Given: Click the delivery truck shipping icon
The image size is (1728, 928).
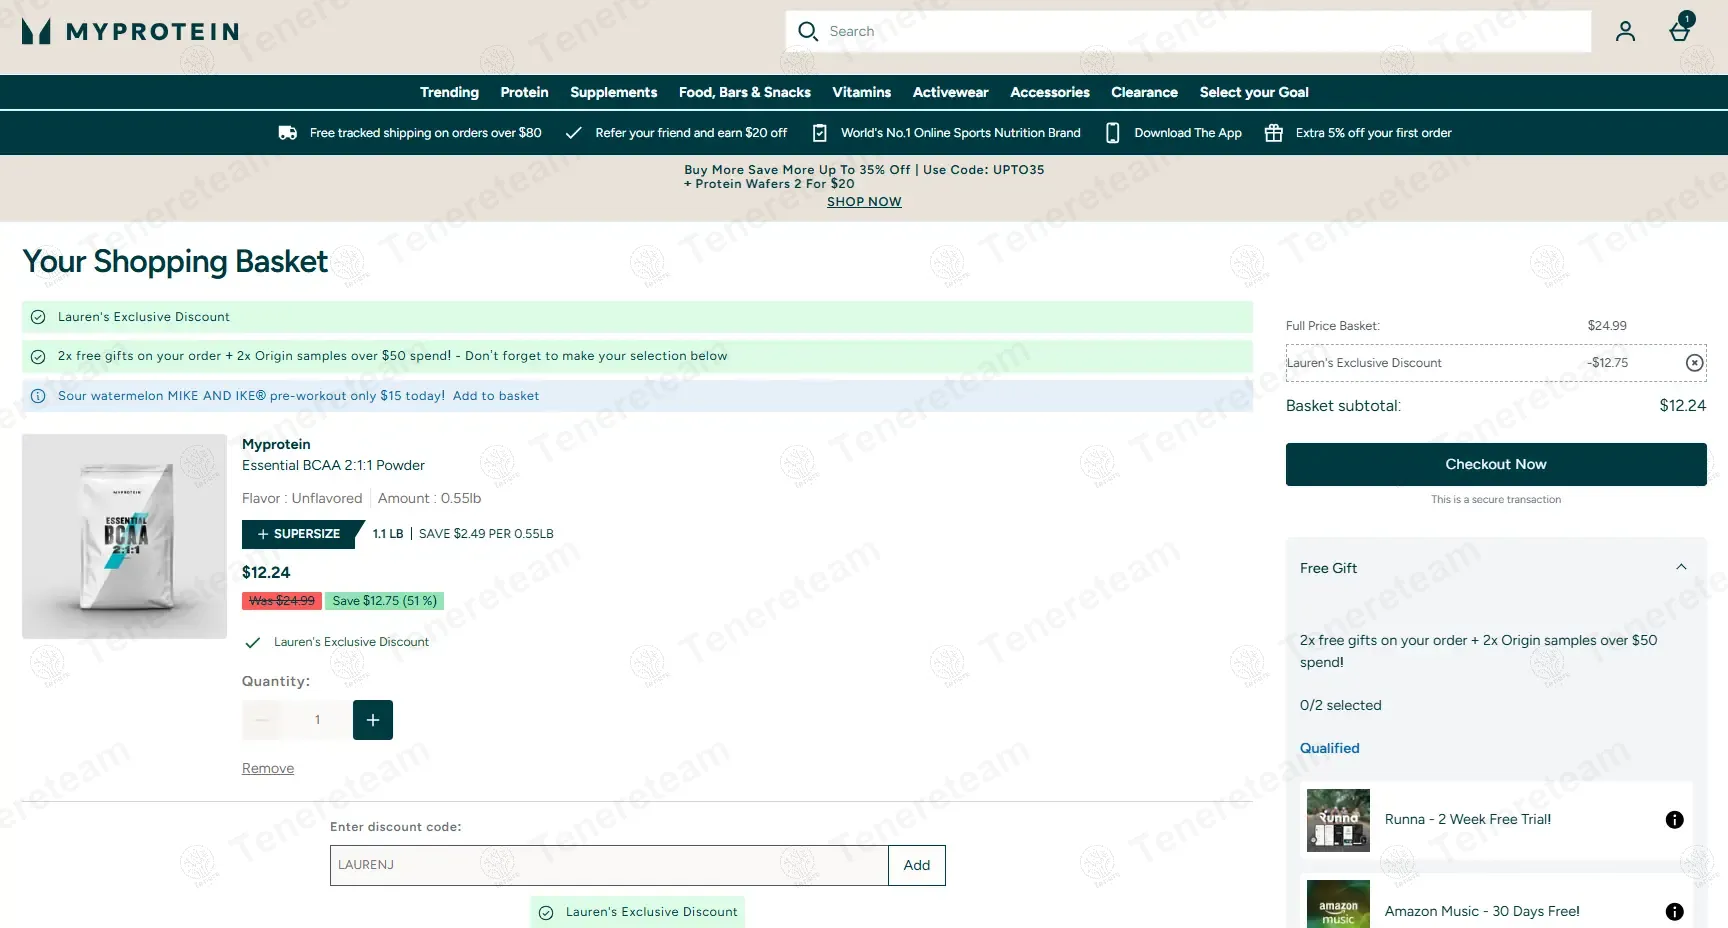Looking at the screenshot, I should (x=288, y=133).
